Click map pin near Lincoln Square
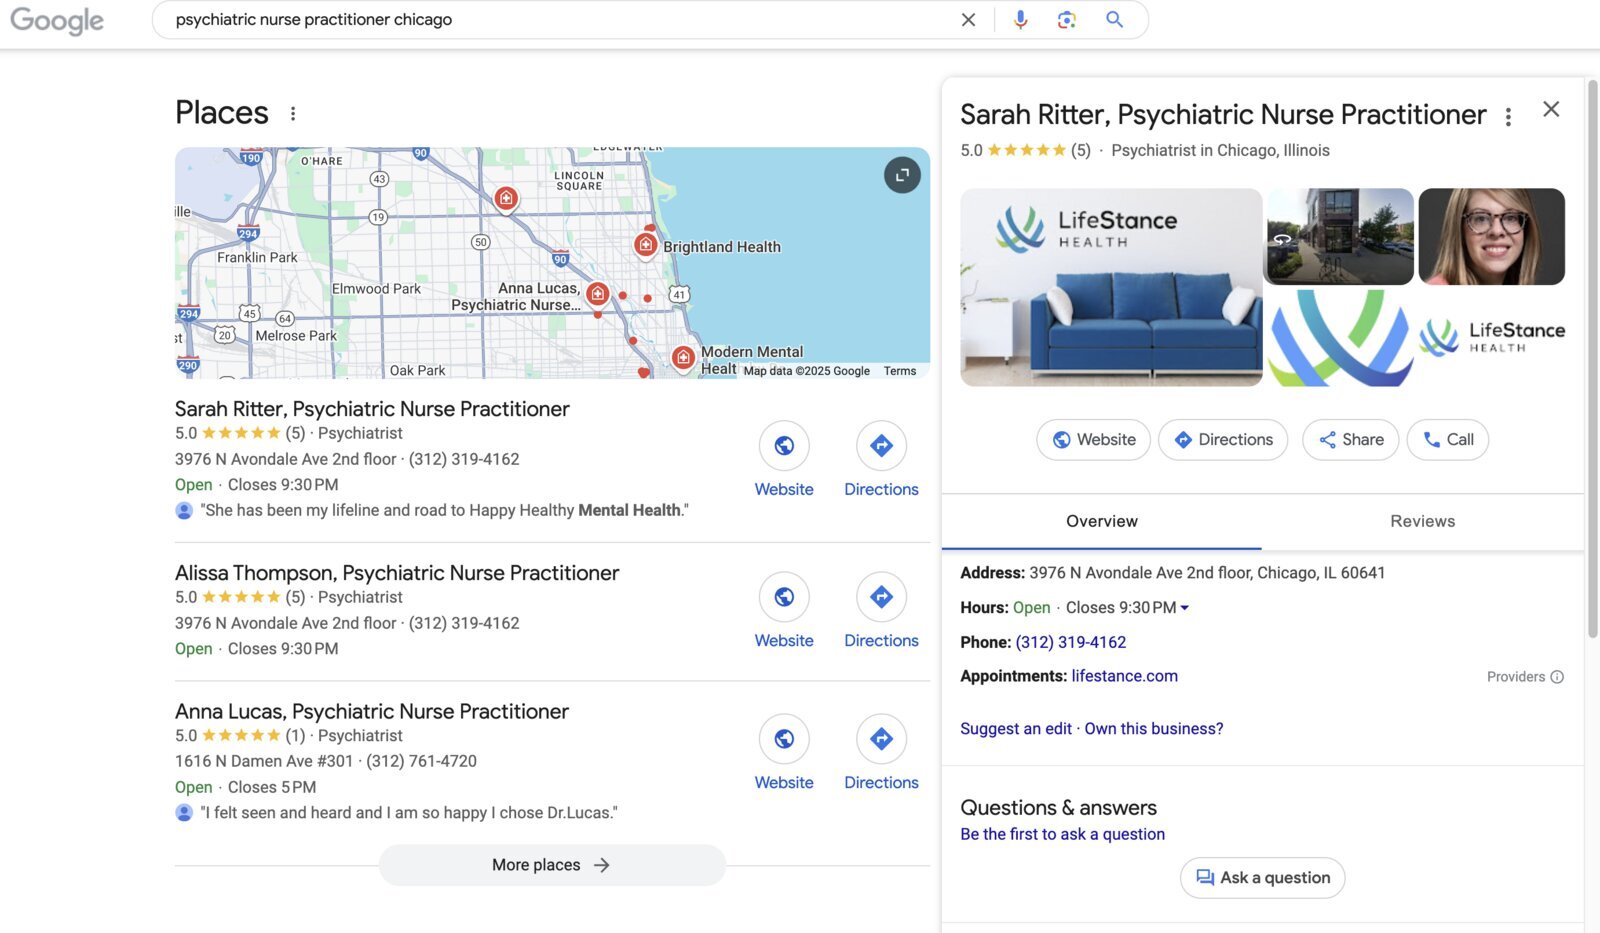This screenshot has width=1600, height=933. point(506,199)
